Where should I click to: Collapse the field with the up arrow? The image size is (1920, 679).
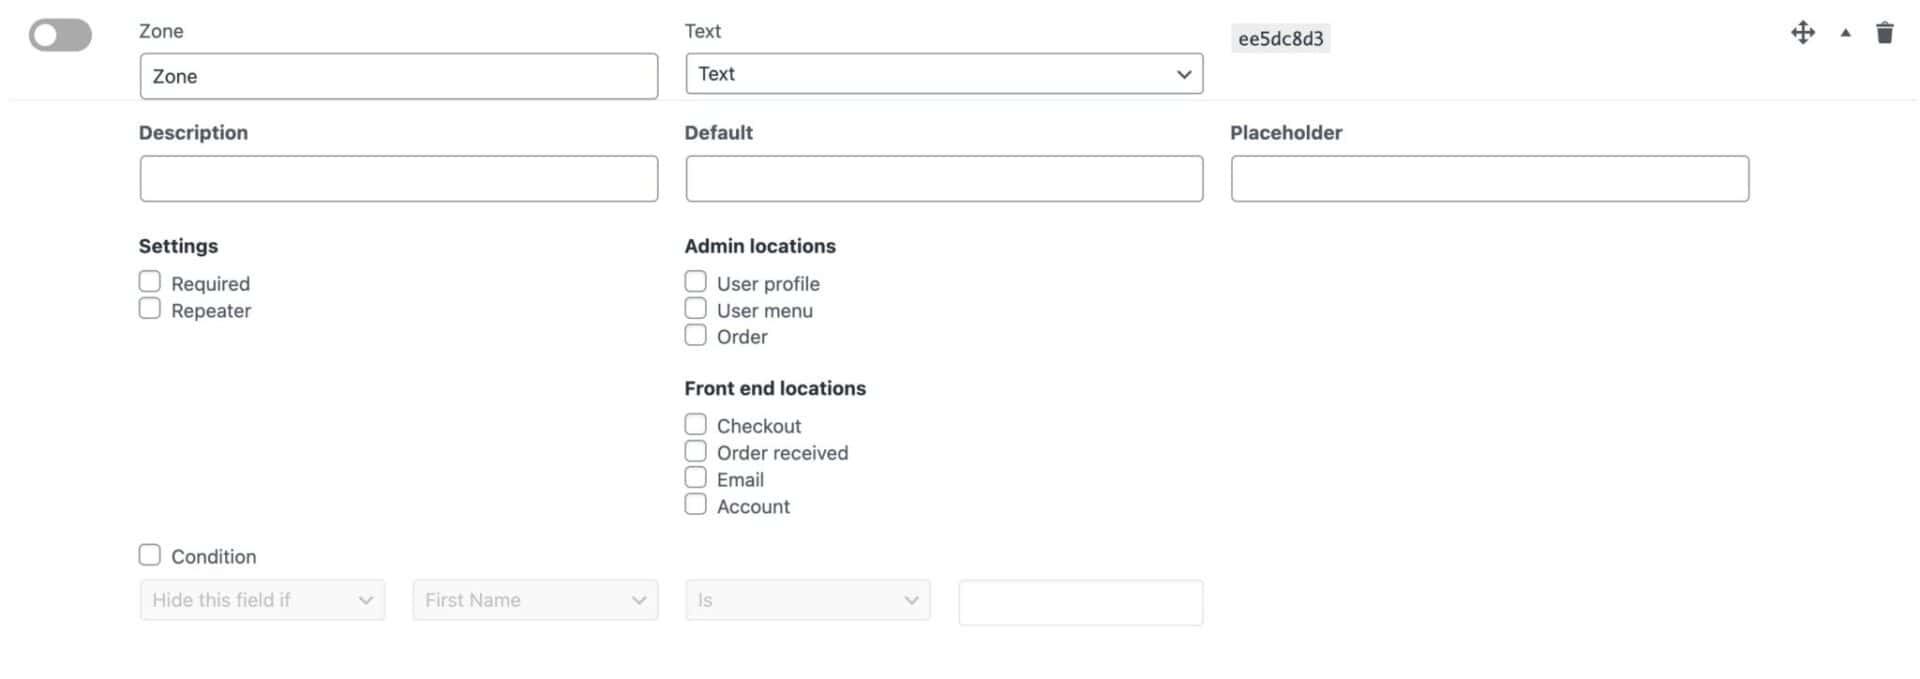coord(1845,33)
